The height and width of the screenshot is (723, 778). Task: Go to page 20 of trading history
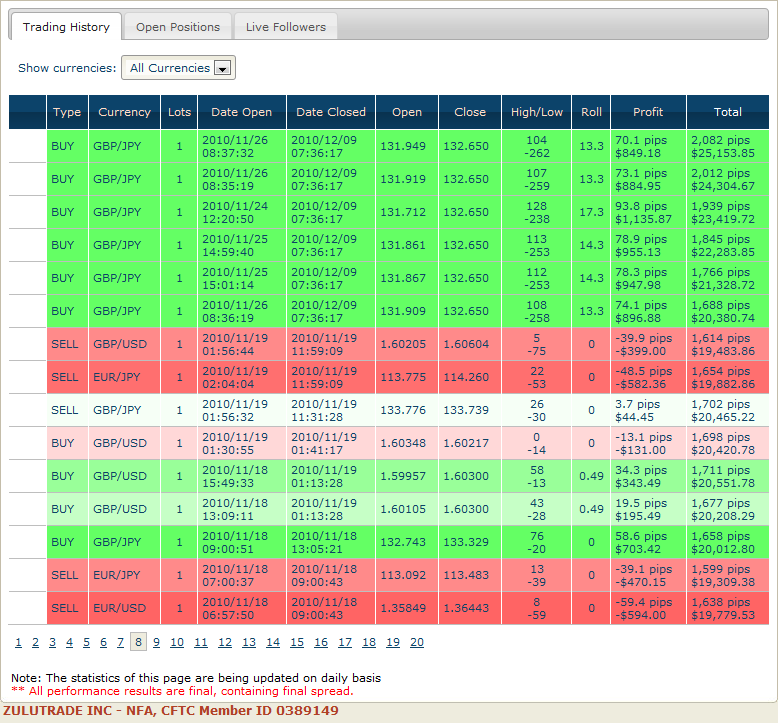(x=417, y=642)
